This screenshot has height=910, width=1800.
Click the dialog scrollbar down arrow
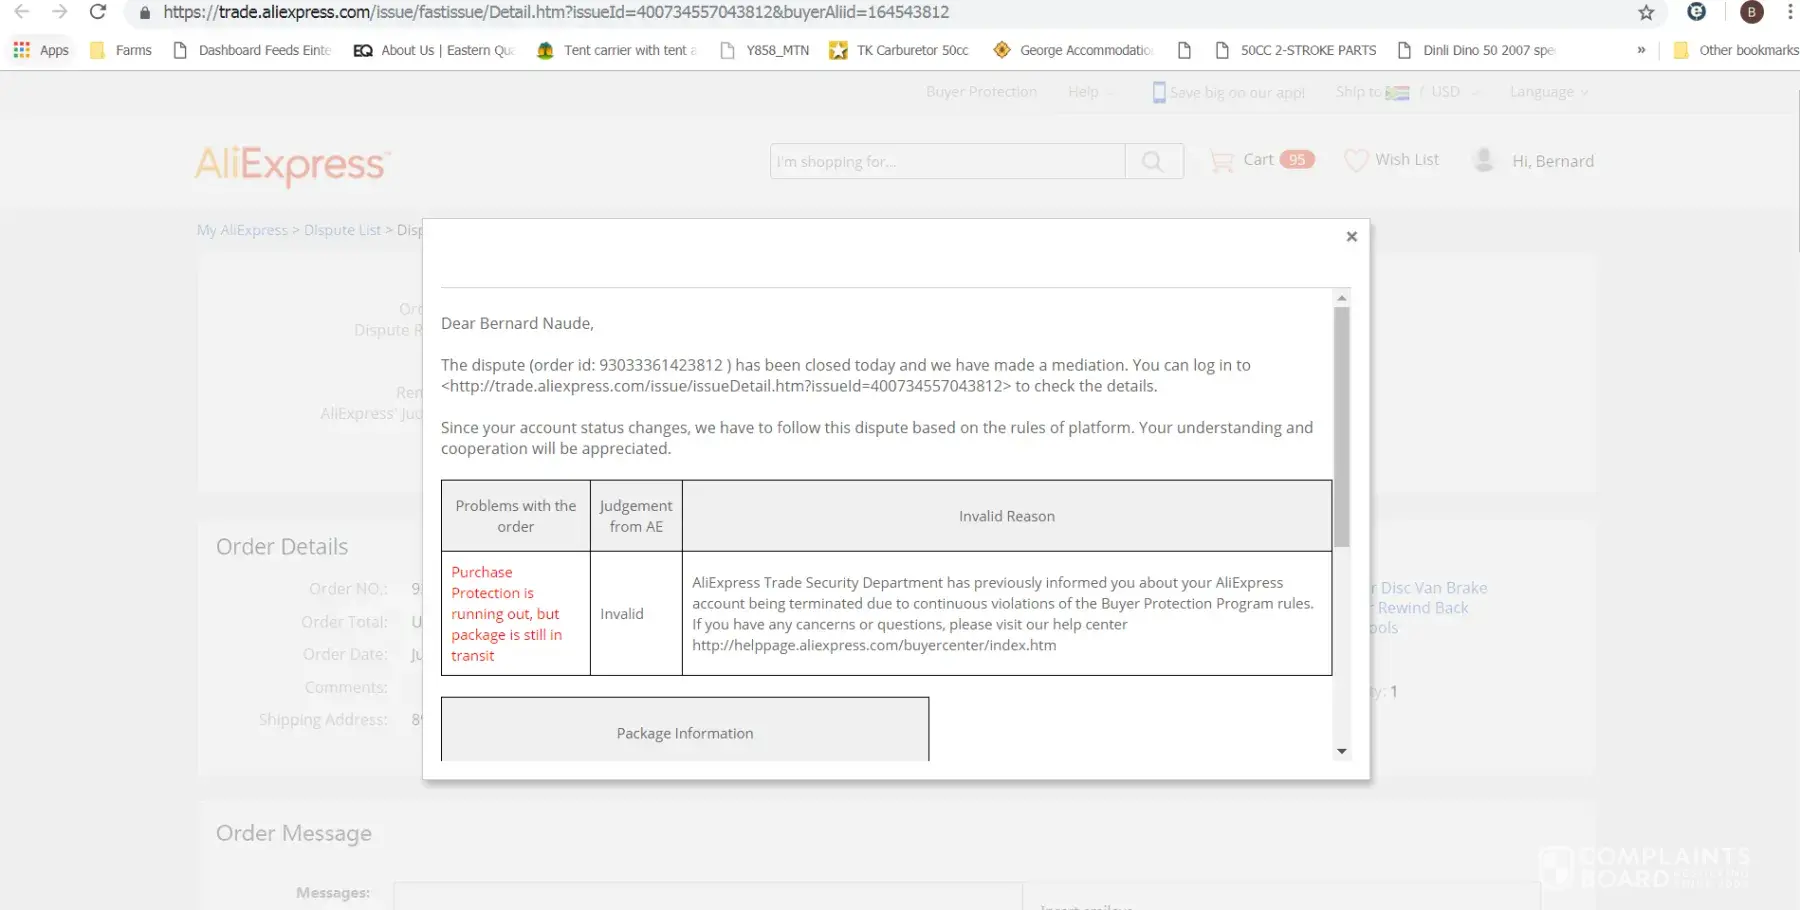click(x=1342, y=751)
